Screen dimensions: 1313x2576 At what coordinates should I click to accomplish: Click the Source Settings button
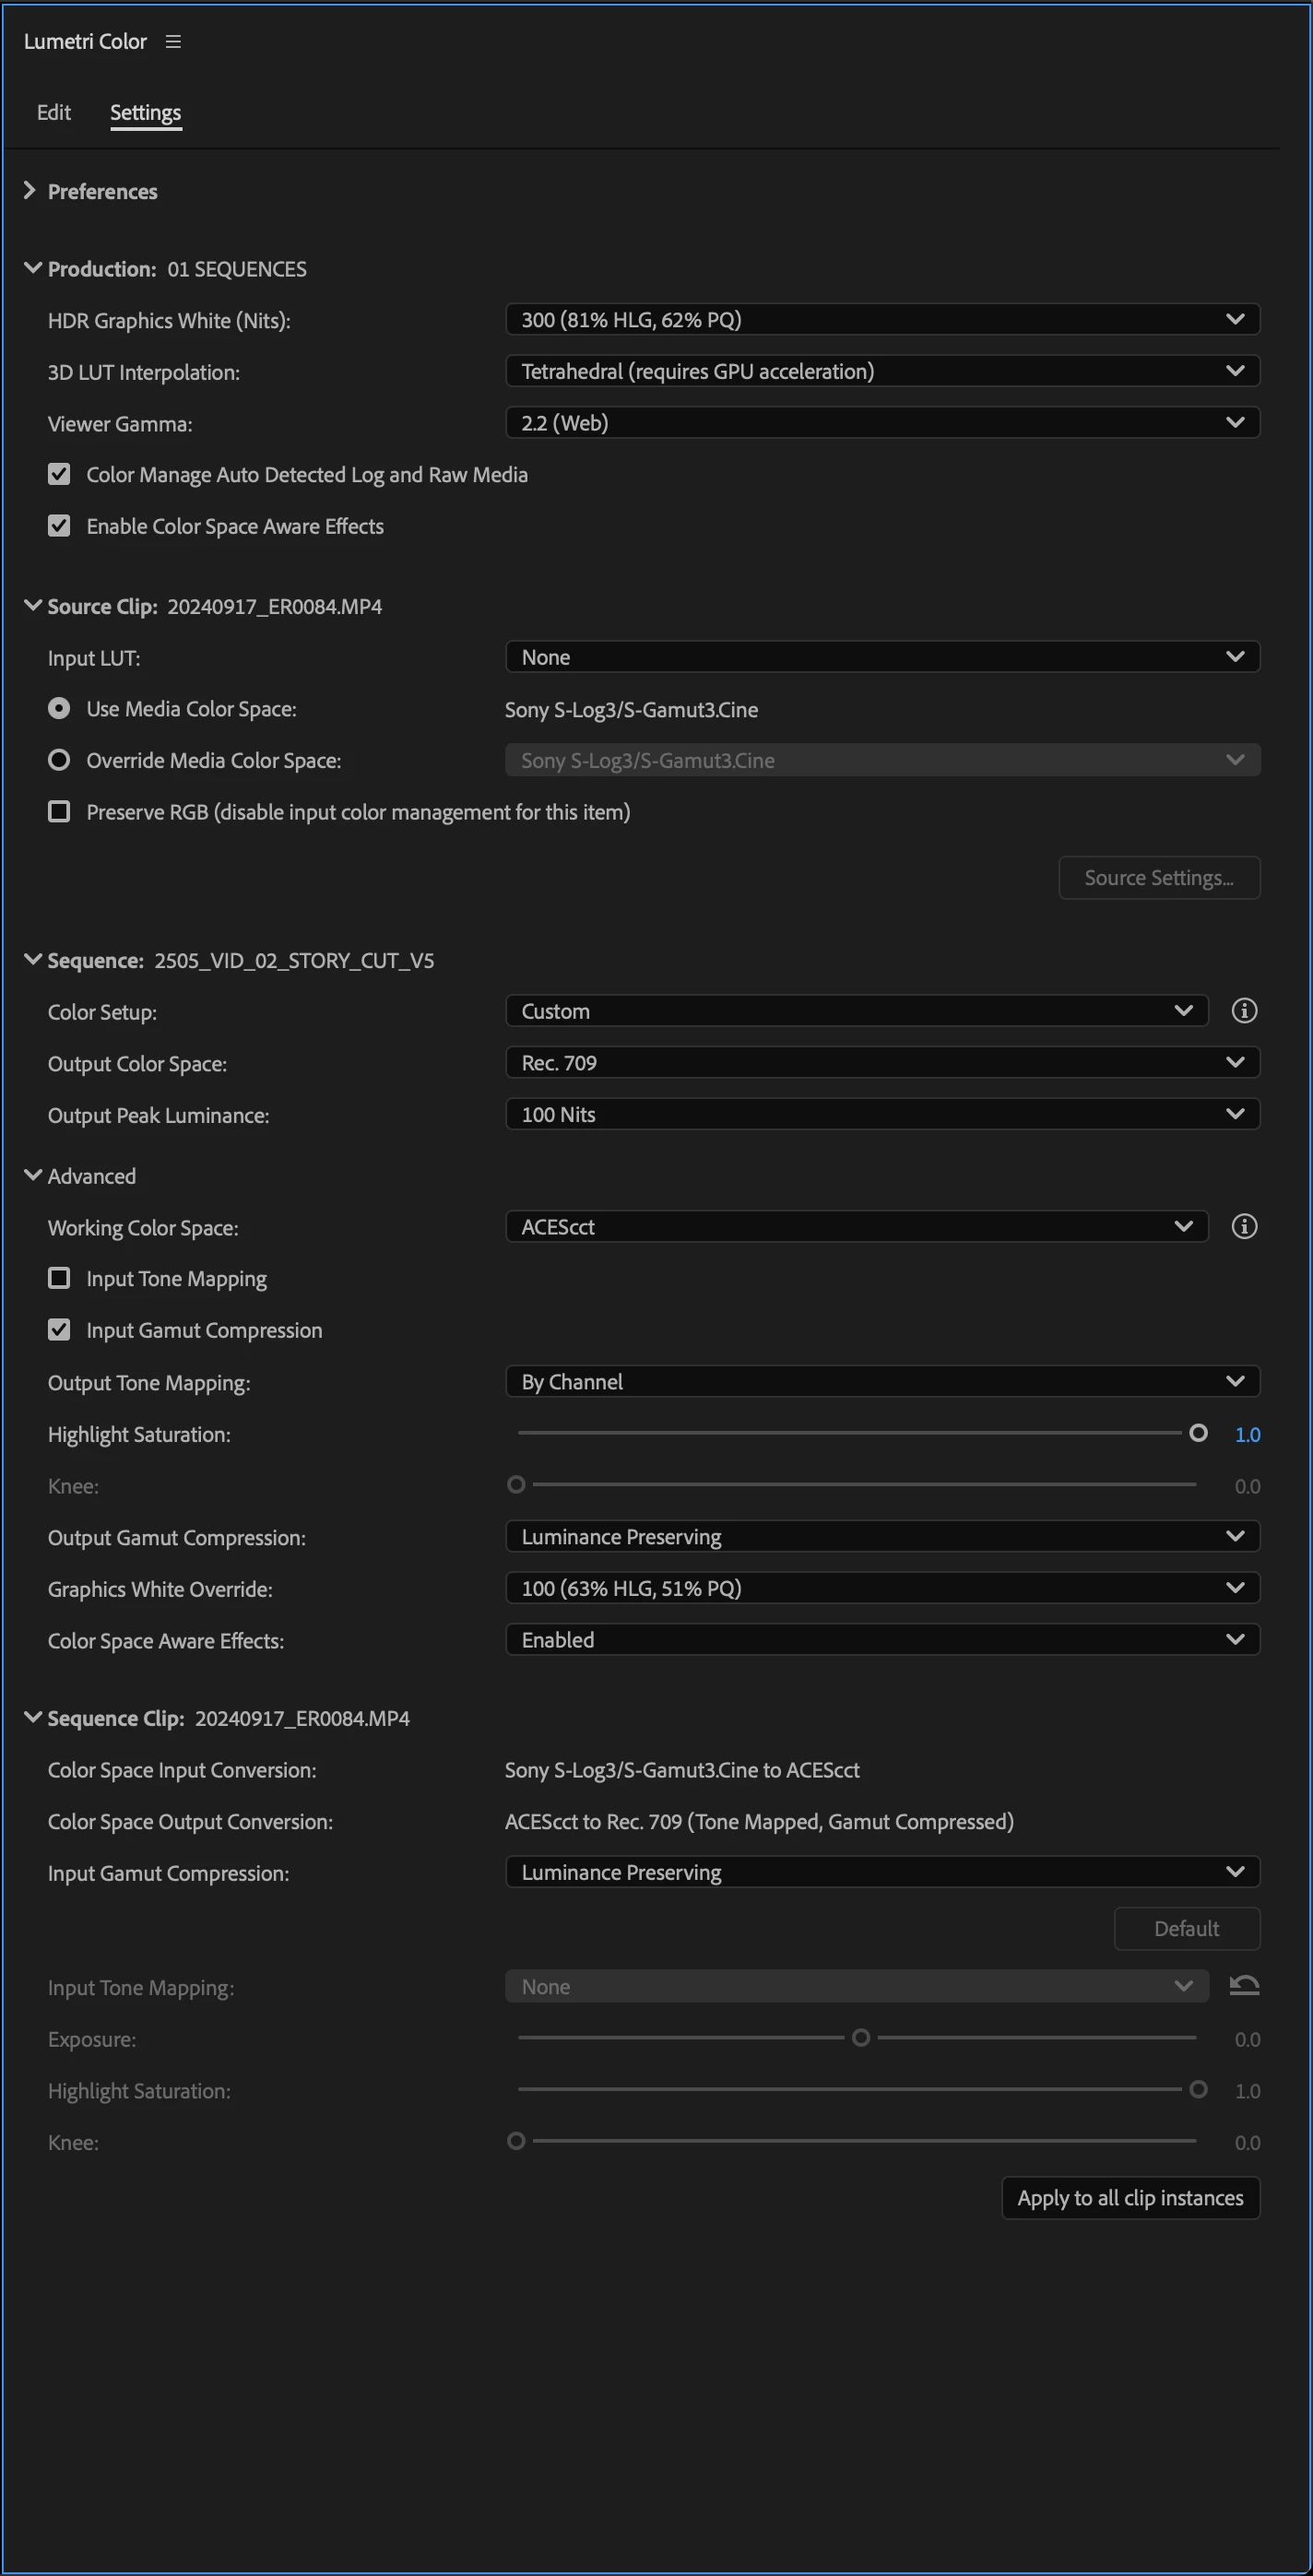tap(1159, 878)
